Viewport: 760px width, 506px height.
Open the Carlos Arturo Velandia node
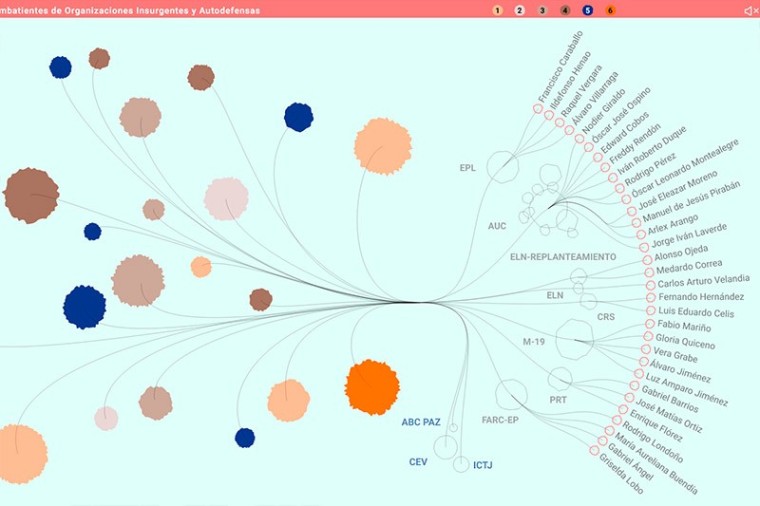pos(651,285)
